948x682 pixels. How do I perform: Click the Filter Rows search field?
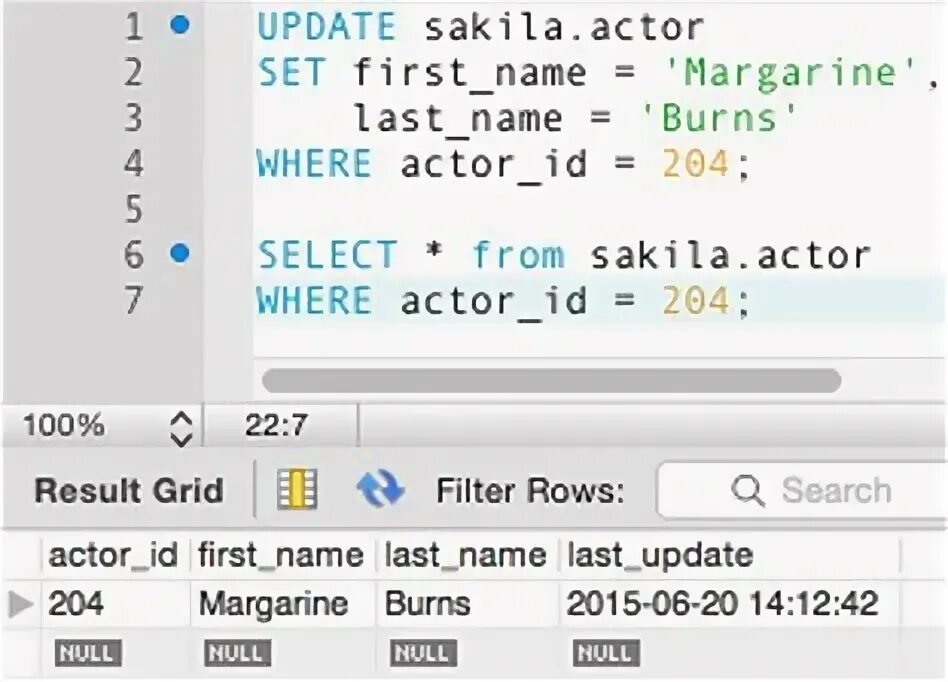point(803,490)
